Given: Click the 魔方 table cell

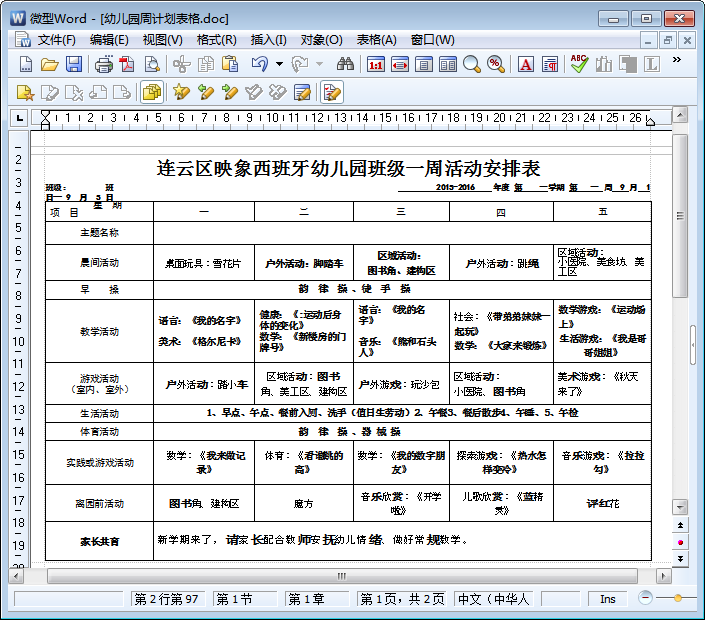Looking at the screenshot, I should [303, 504].
